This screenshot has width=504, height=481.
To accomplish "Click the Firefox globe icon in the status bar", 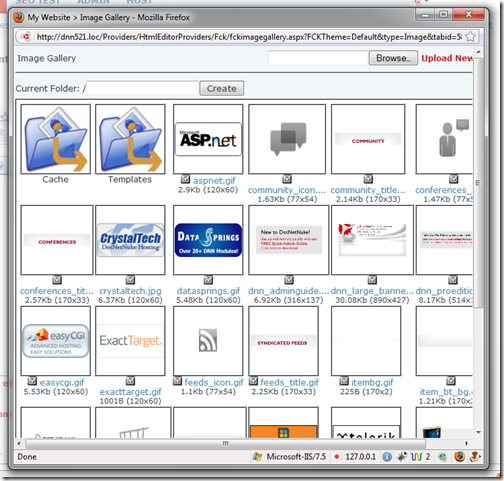I will point(460,456).
